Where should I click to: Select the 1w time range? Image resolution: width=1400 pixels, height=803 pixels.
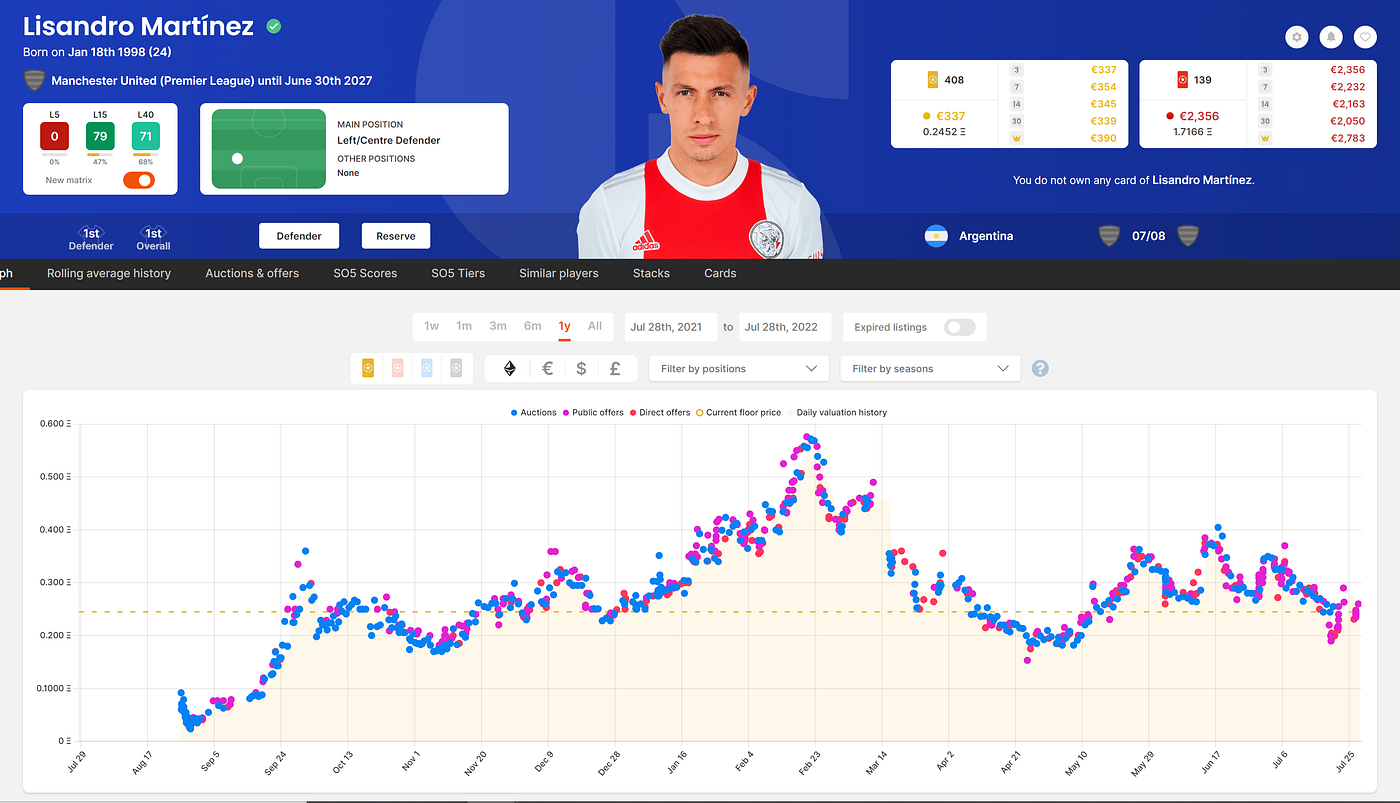click(431, 326)
